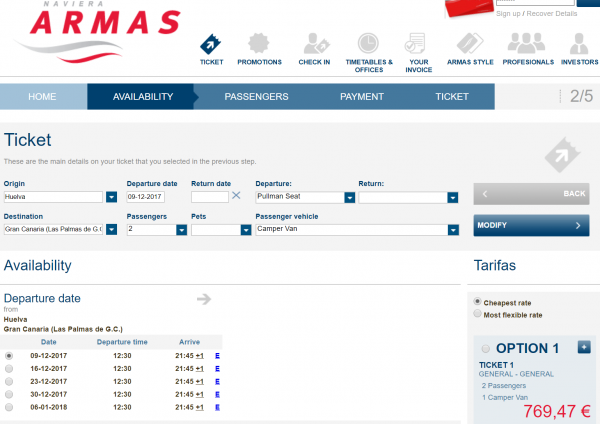Click the MODIFY button
Screen dimensions: 600x424
(530, 226)
